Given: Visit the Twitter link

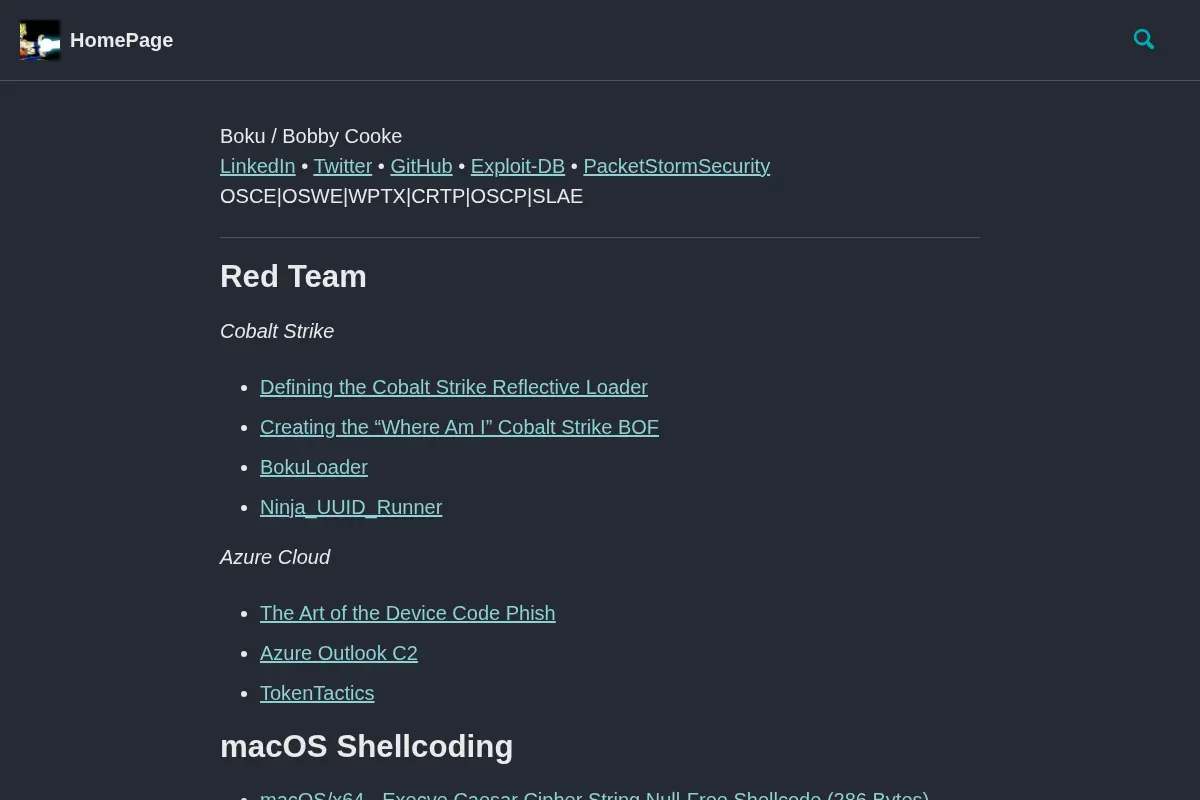Looking at the screenshot, I should tap(343, 166).
